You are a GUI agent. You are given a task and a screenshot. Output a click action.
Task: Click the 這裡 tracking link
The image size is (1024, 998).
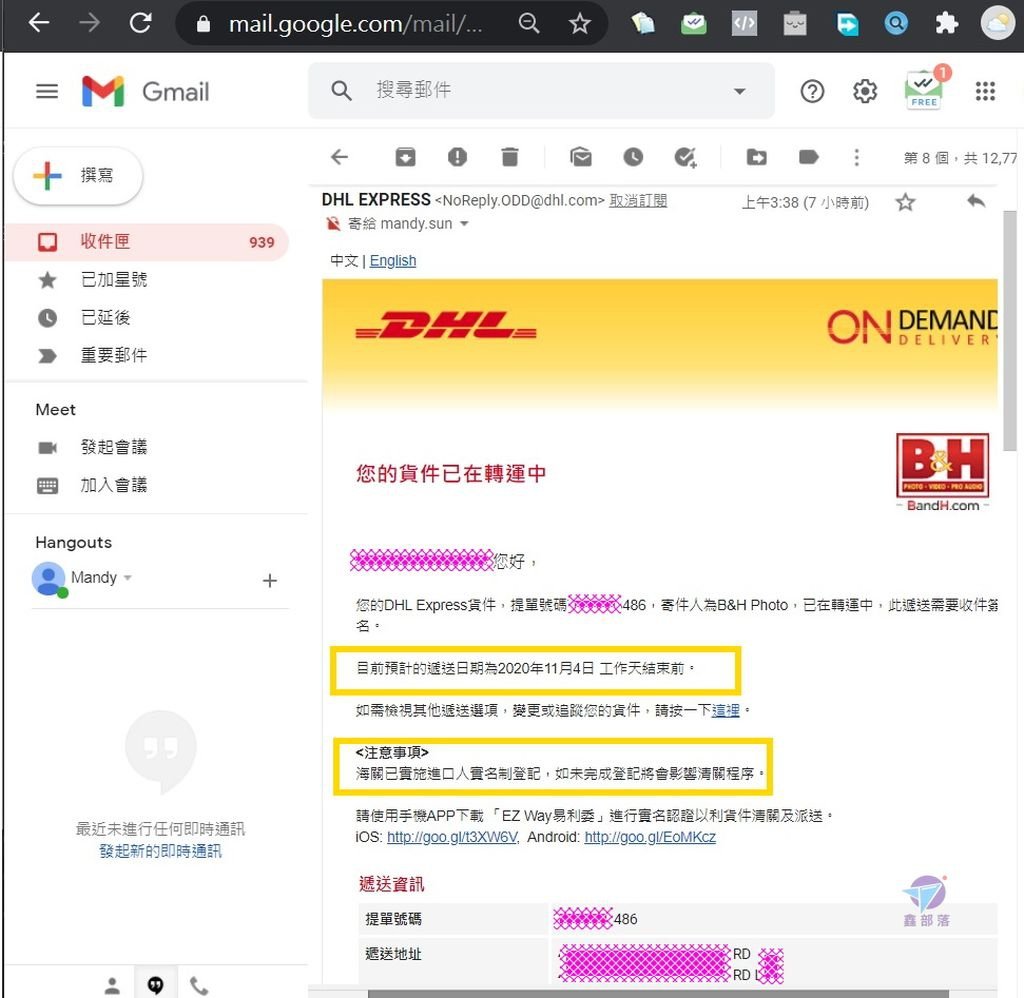[725, 711]
